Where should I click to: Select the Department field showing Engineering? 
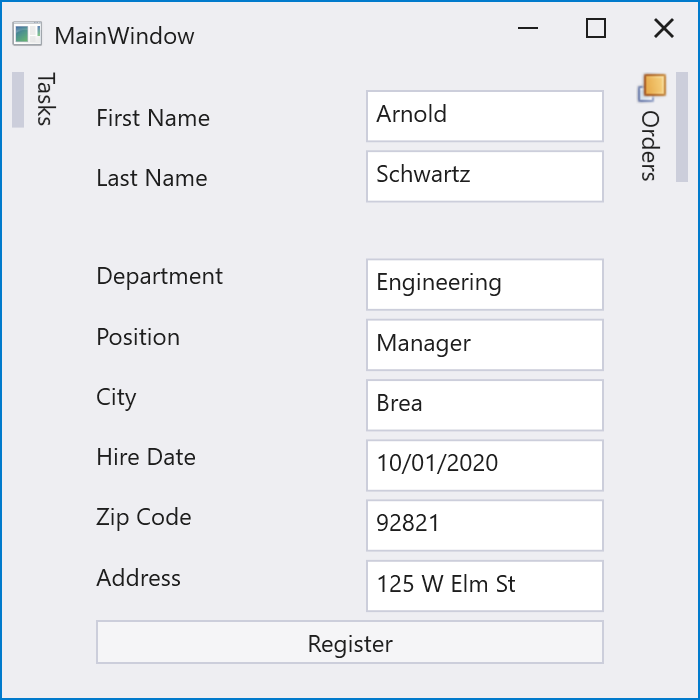(485, 284)
